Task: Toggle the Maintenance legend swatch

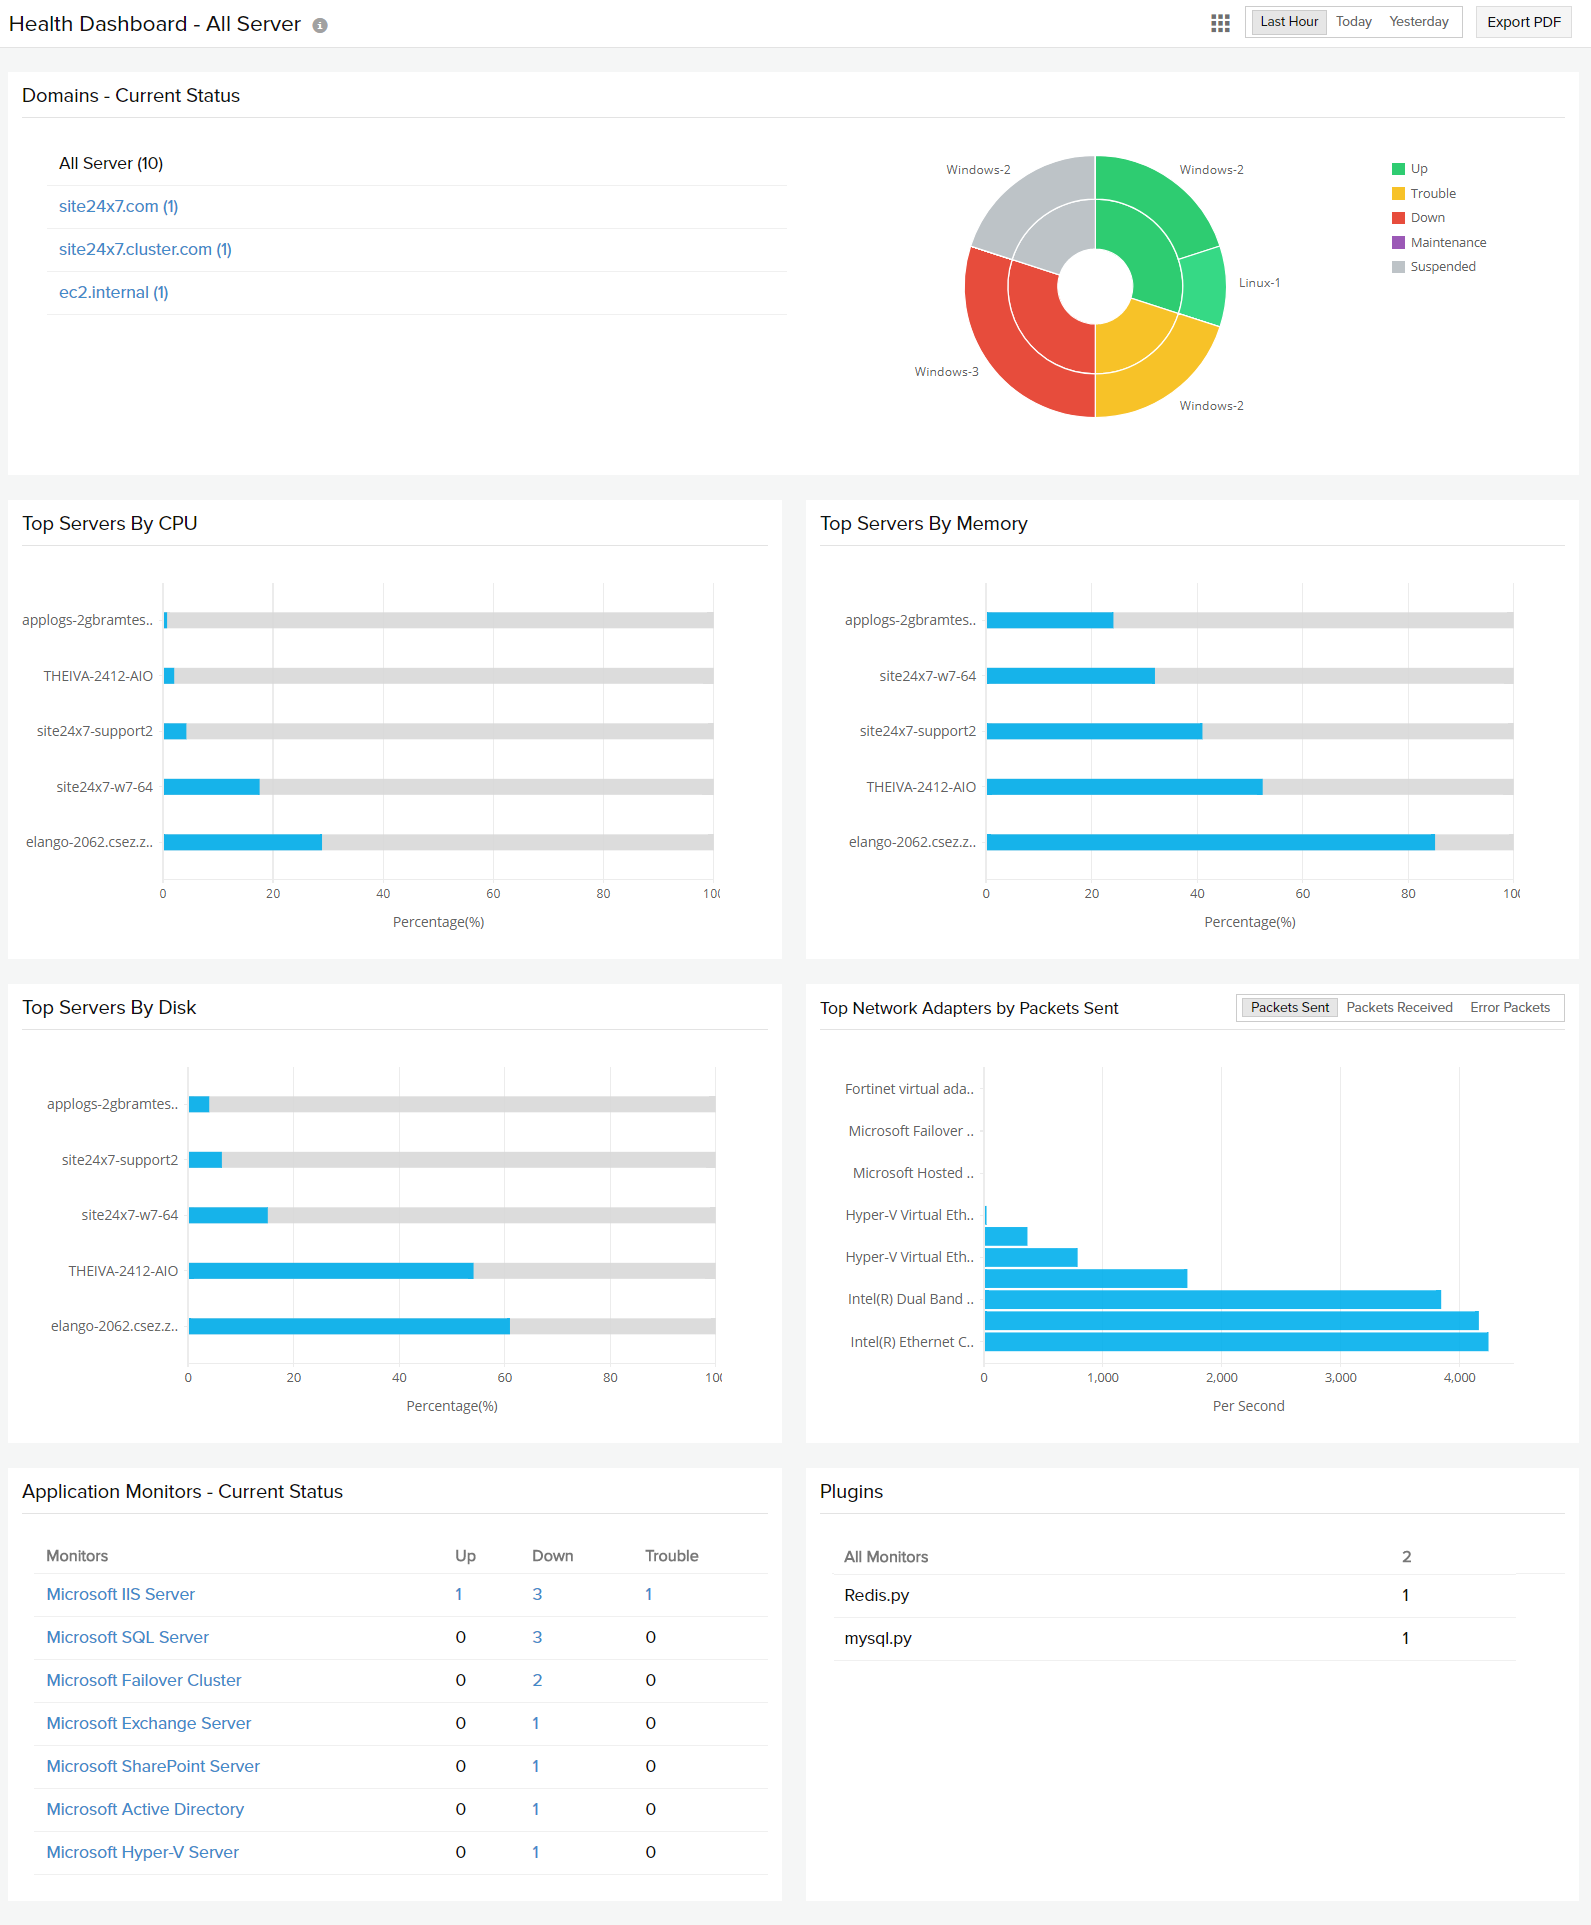Action: (x=1398, y=243)
